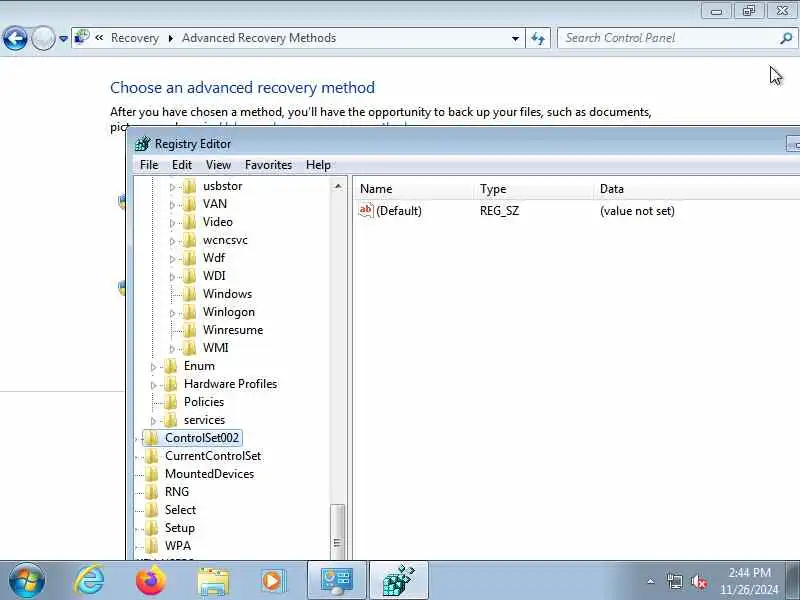Viewport: 800px width, 600px height.
Task: Select the Winlogon key label
Action: point(229,312)
